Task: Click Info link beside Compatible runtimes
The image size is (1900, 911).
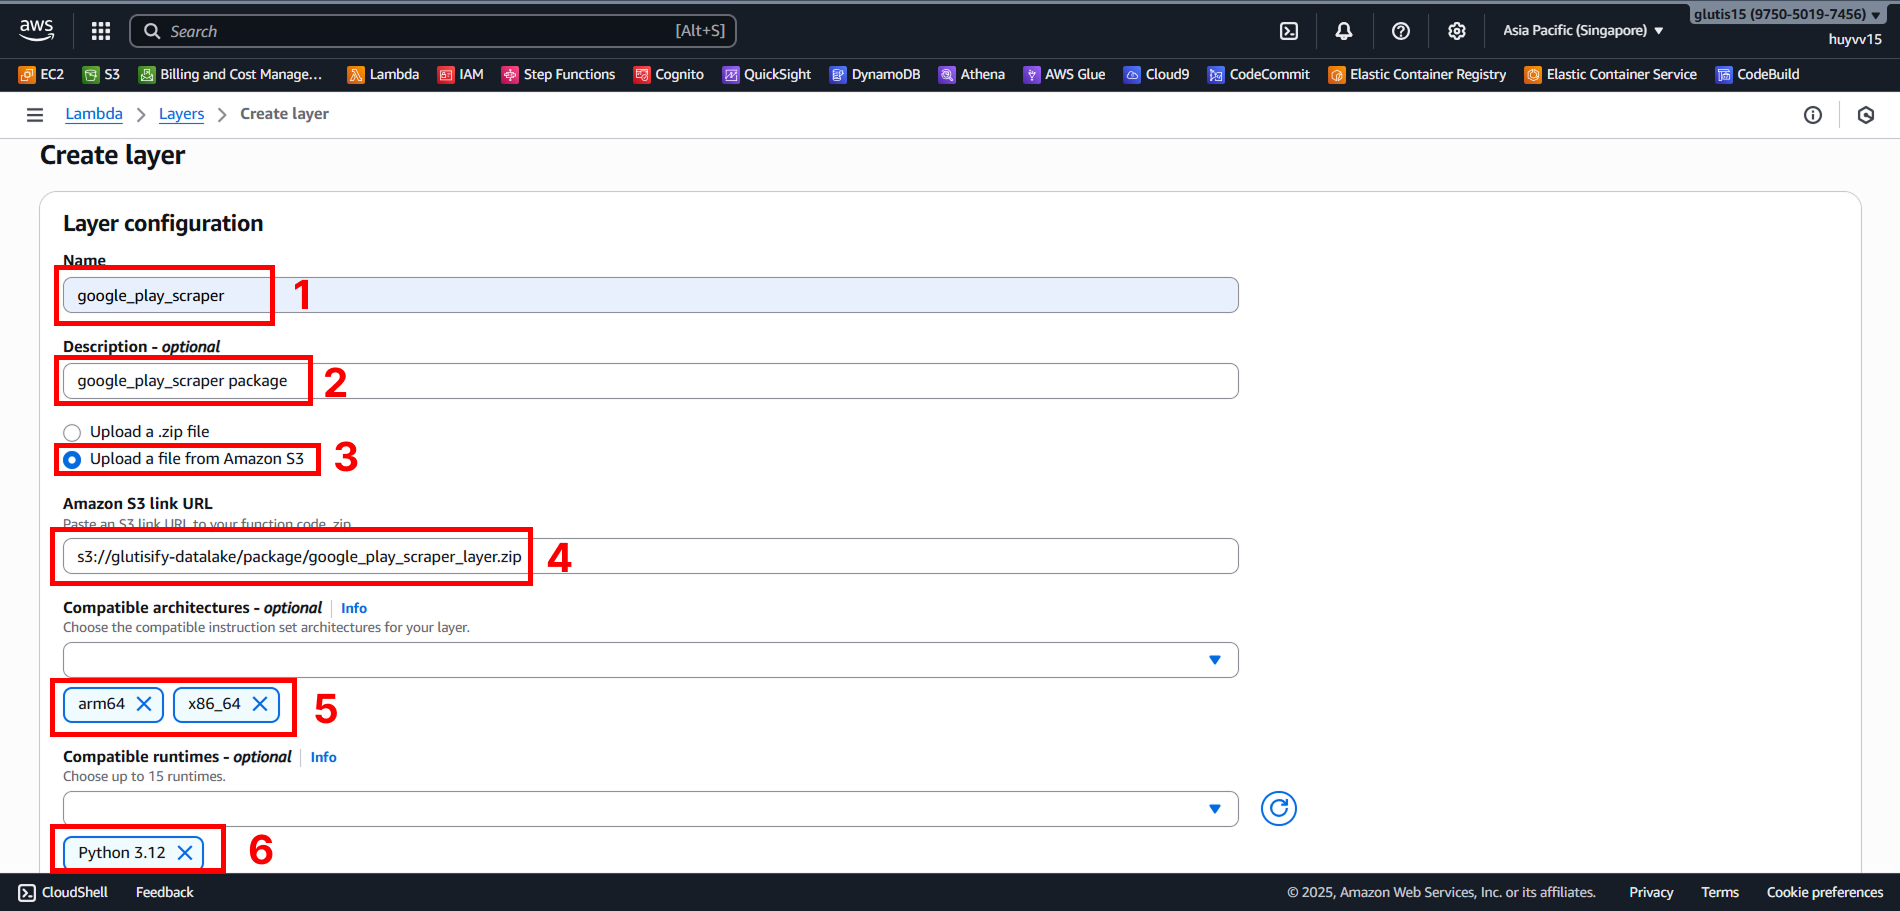Action: coord(323,757)
